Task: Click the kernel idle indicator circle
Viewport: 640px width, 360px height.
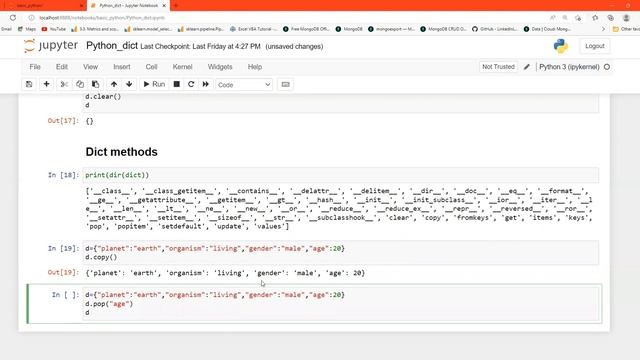Action: tap(607, 67)
